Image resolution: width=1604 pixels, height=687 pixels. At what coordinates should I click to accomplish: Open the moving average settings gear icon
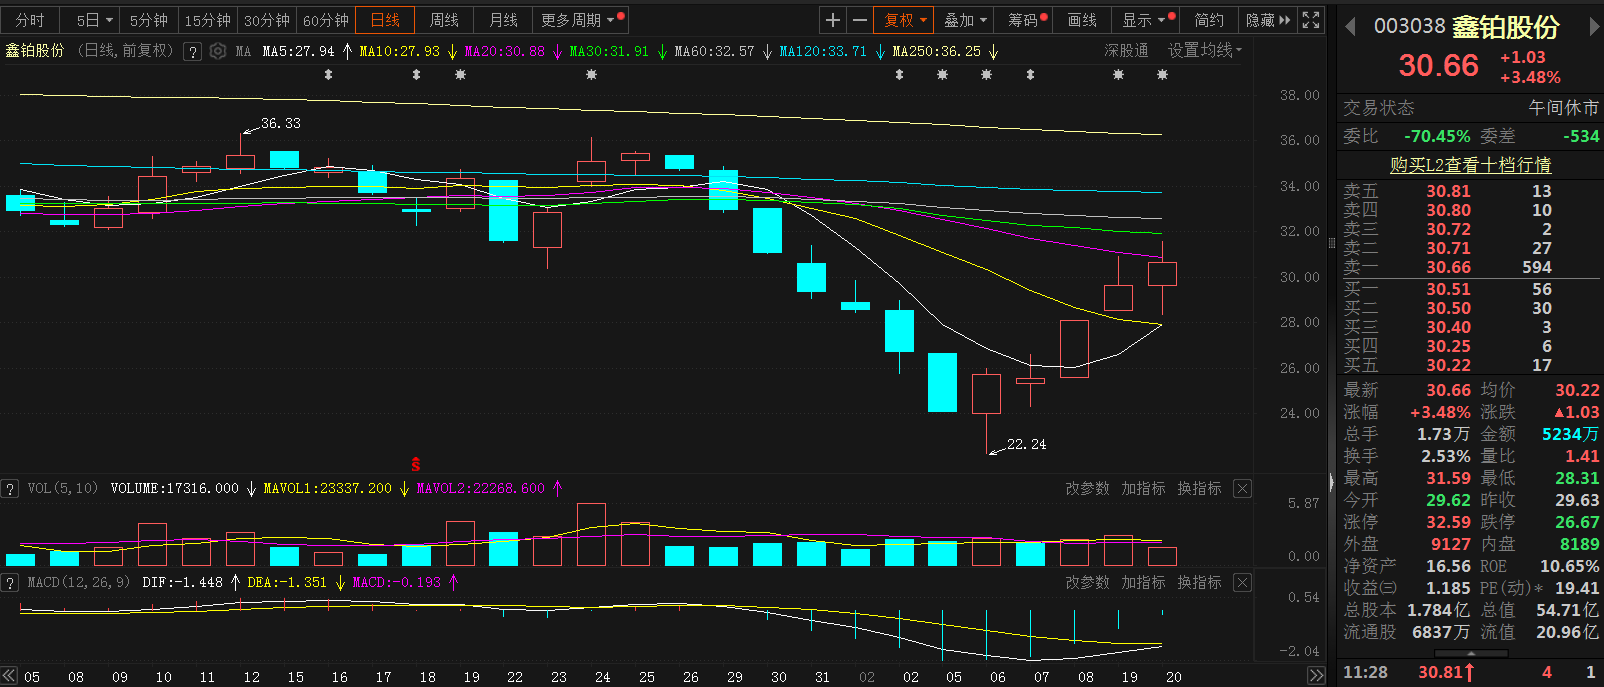click(x=218, y=51)
